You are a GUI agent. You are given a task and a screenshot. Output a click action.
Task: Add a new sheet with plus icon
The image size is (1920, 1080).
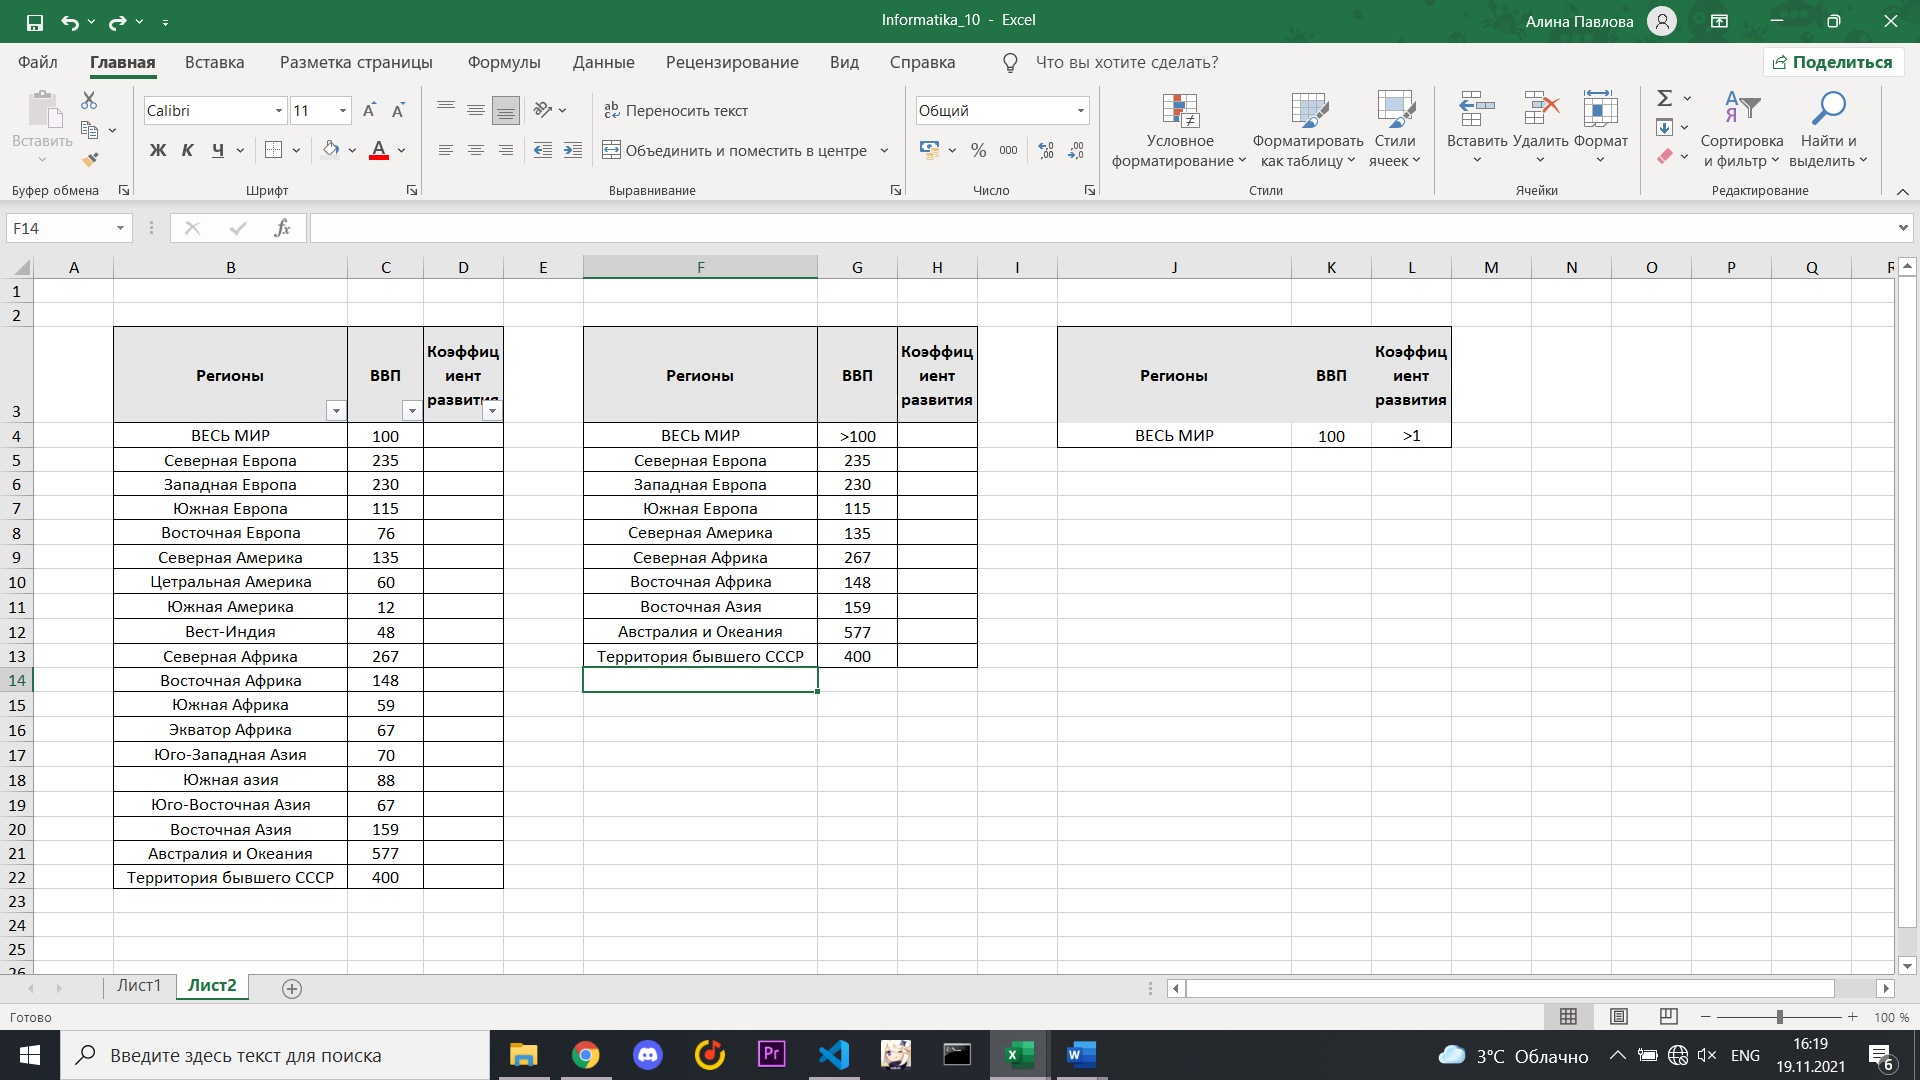pyautogui.click(x=292, y=988)
